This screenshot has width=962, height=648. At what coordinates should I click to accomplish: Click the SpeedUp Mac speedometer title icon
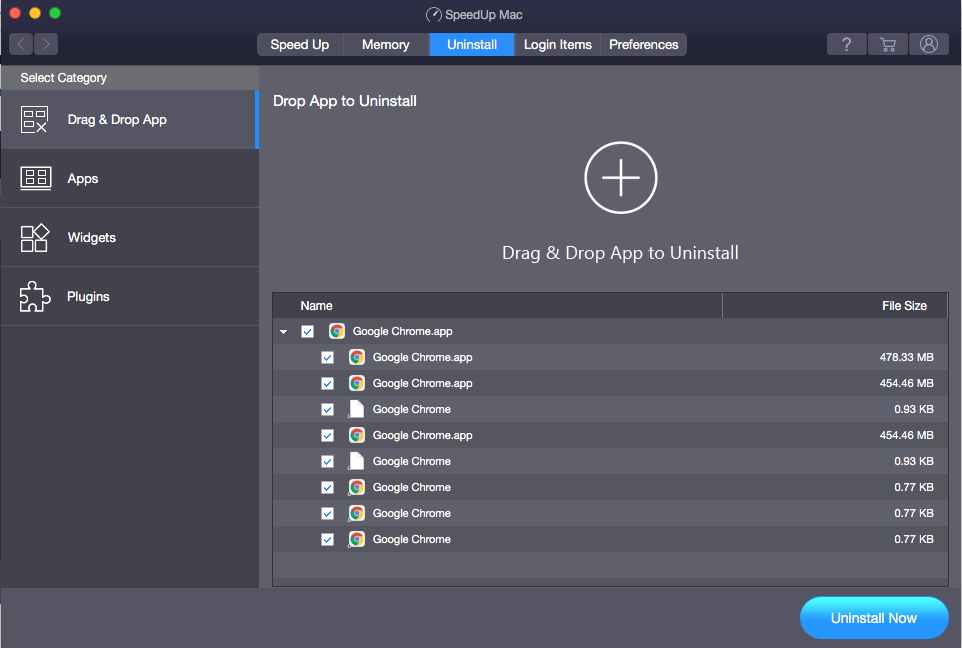pos(434,15)
